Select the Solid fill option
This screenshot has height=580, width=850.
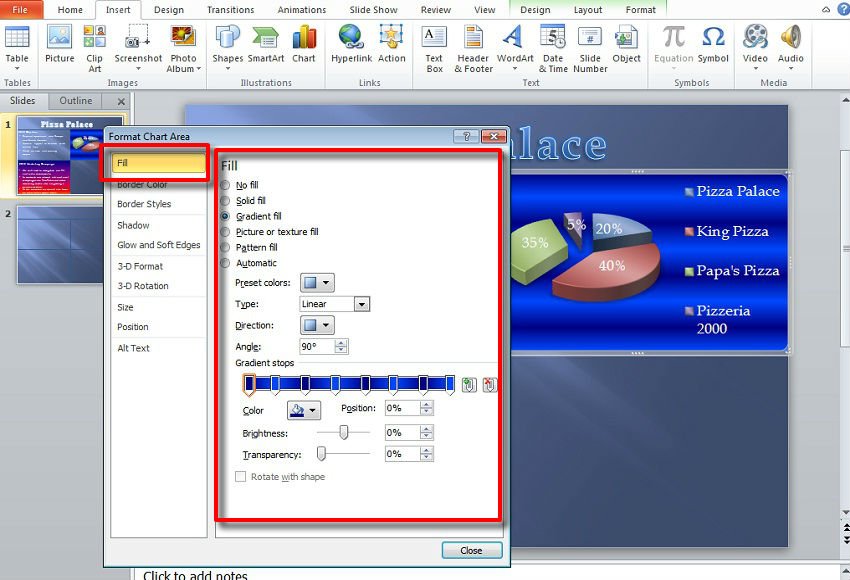point(226,201)
